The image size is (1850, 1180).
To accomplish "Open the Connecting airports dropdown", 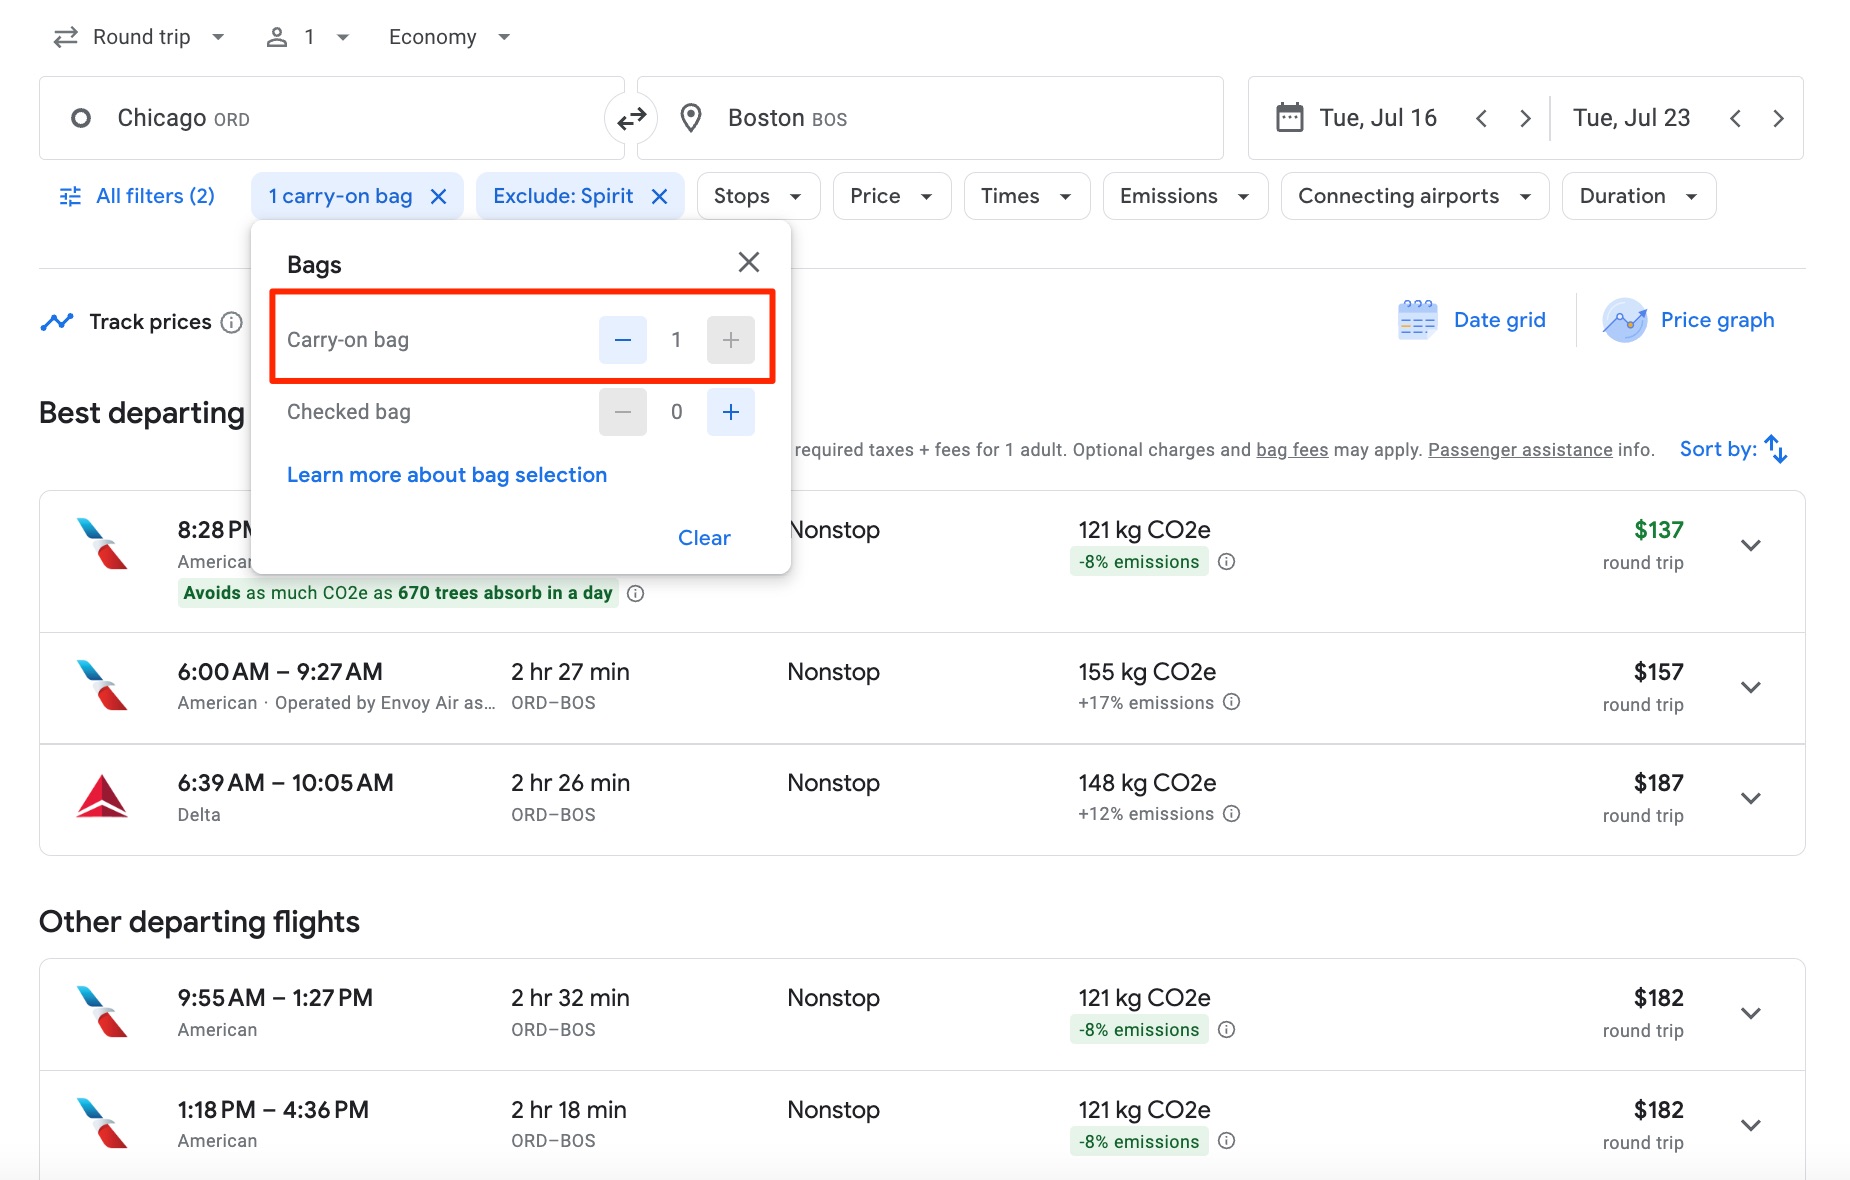I will [1413, 195].
